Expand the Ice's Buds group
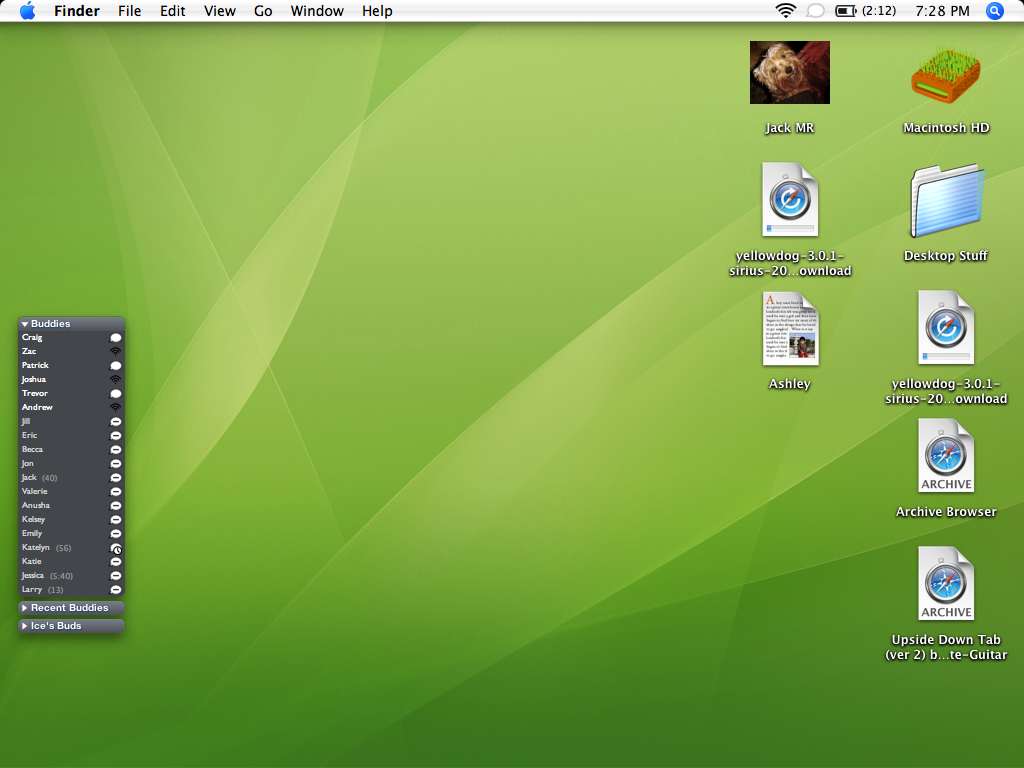 [25, 626]
